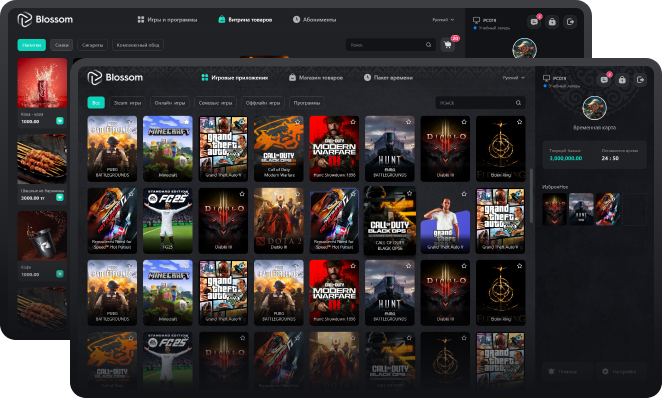
Task: Click the Blossom logo in front window
Action: (x=115, y=78)
